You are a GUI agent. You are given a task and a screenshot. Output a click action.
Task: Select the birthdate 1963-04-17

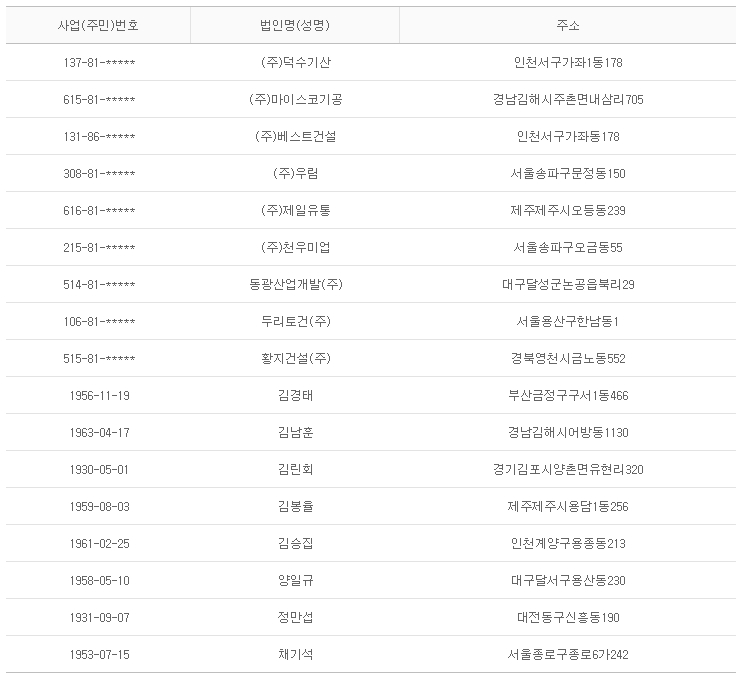98,433
